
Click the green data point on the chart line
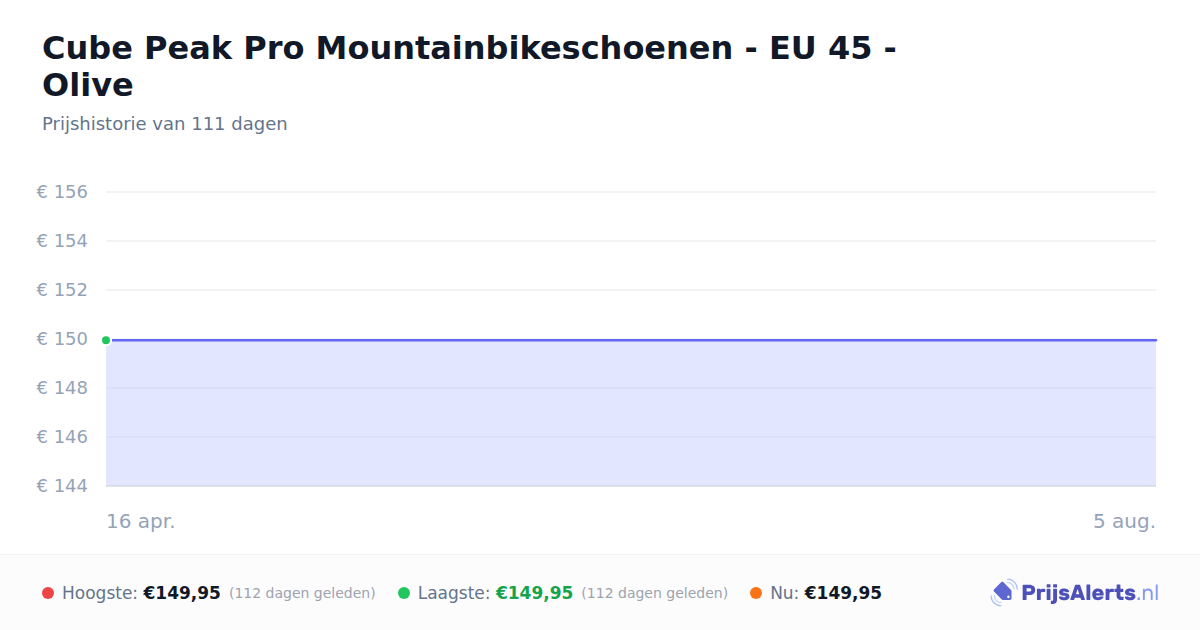pyautogui.click(x=106, y=340)
